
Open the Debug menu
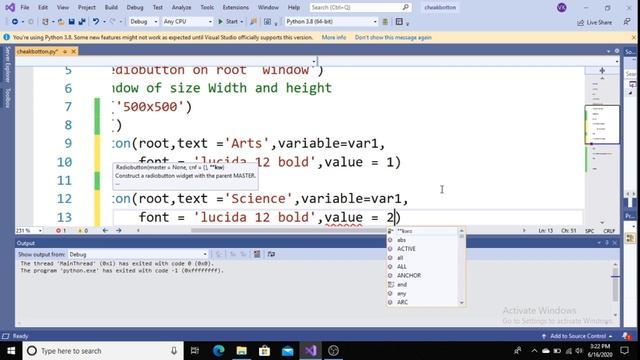[x=135, y=7]
